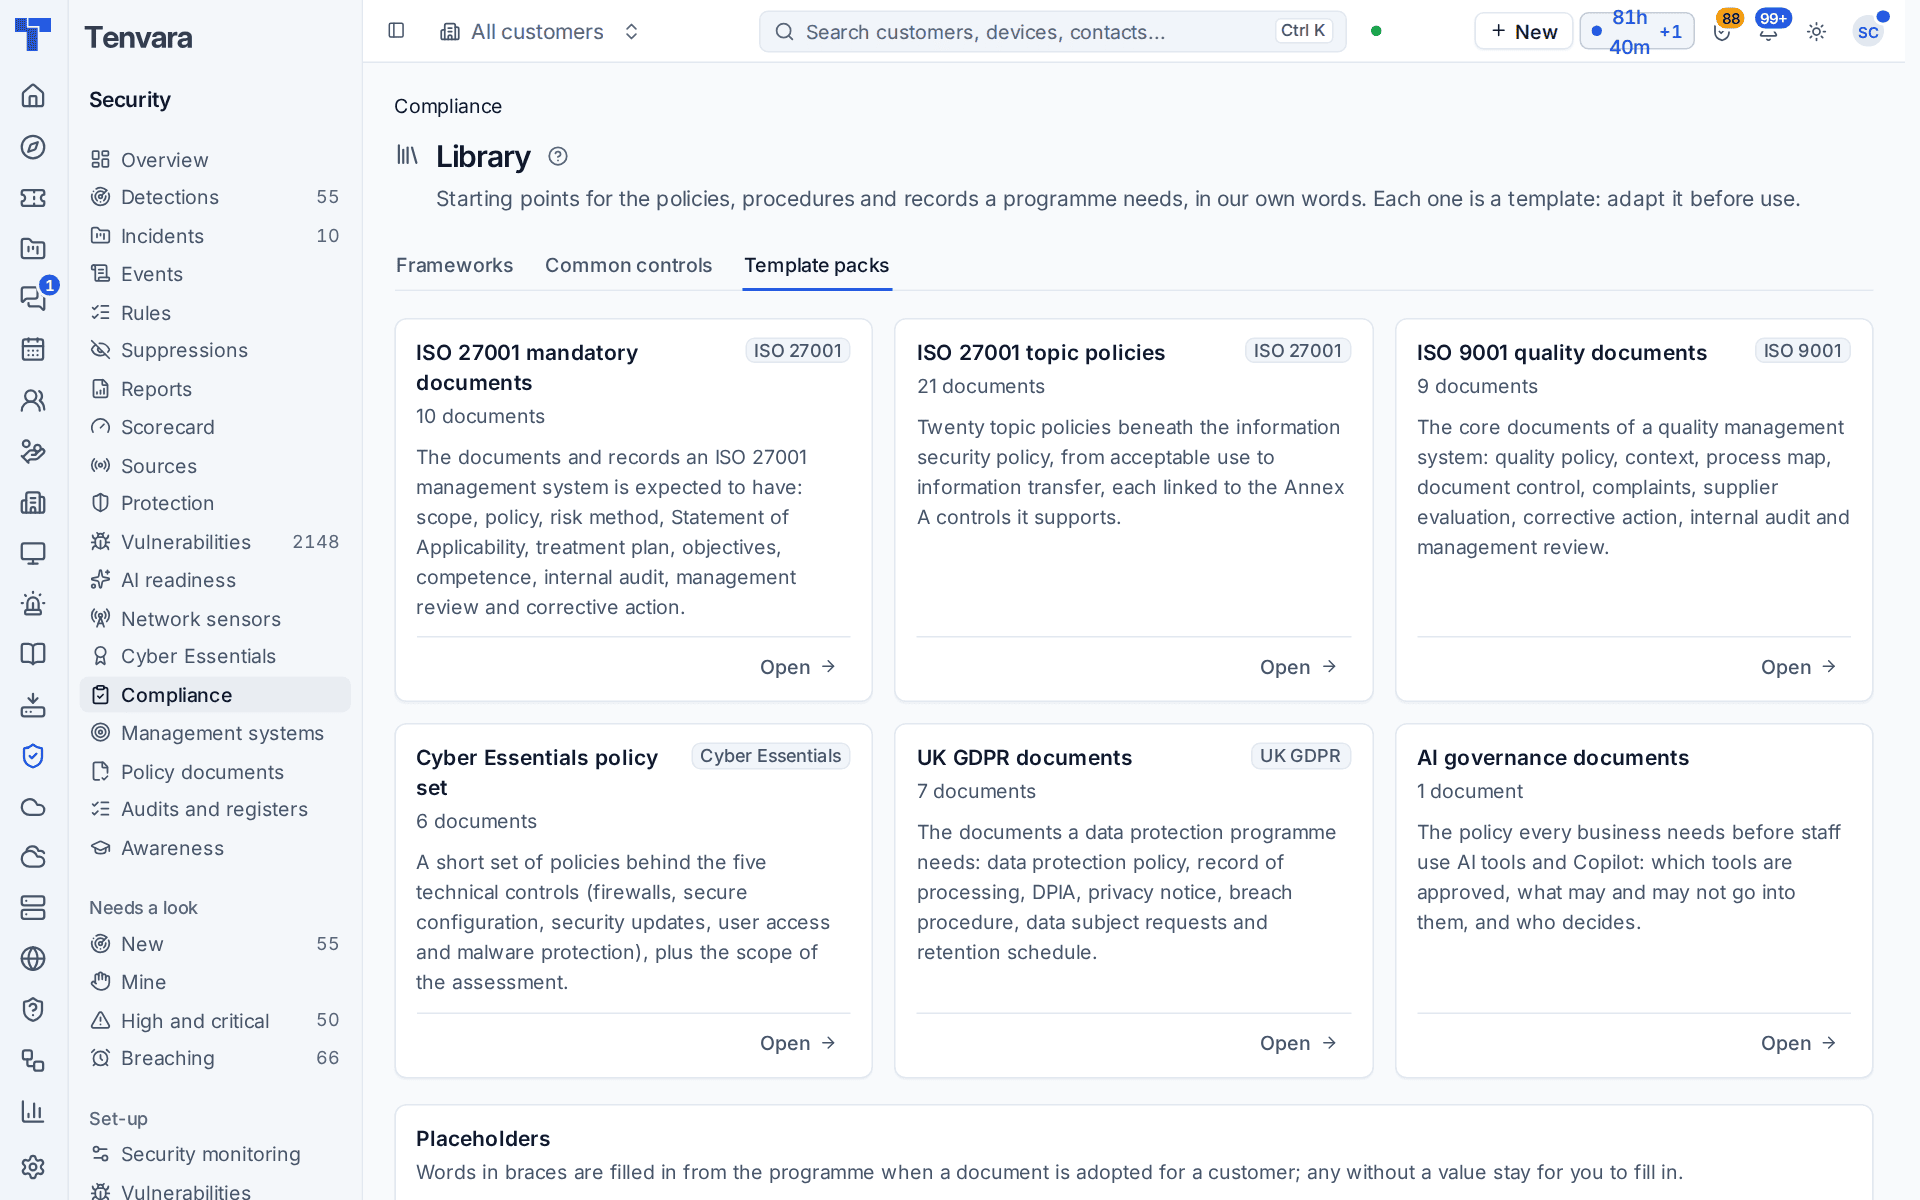Open the compass explore icon in the rail
Viewport: 1920px width, 1200px height.
(x=33, y=147)
